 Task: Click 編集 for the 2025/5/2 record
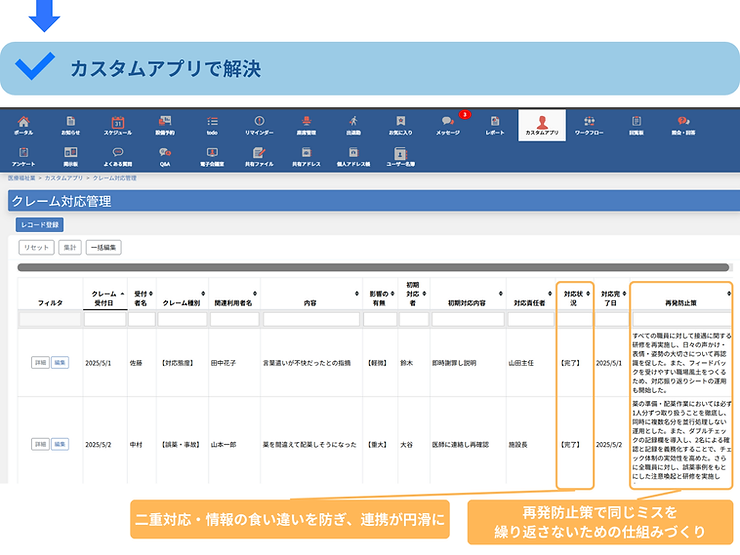pos(60,443)
